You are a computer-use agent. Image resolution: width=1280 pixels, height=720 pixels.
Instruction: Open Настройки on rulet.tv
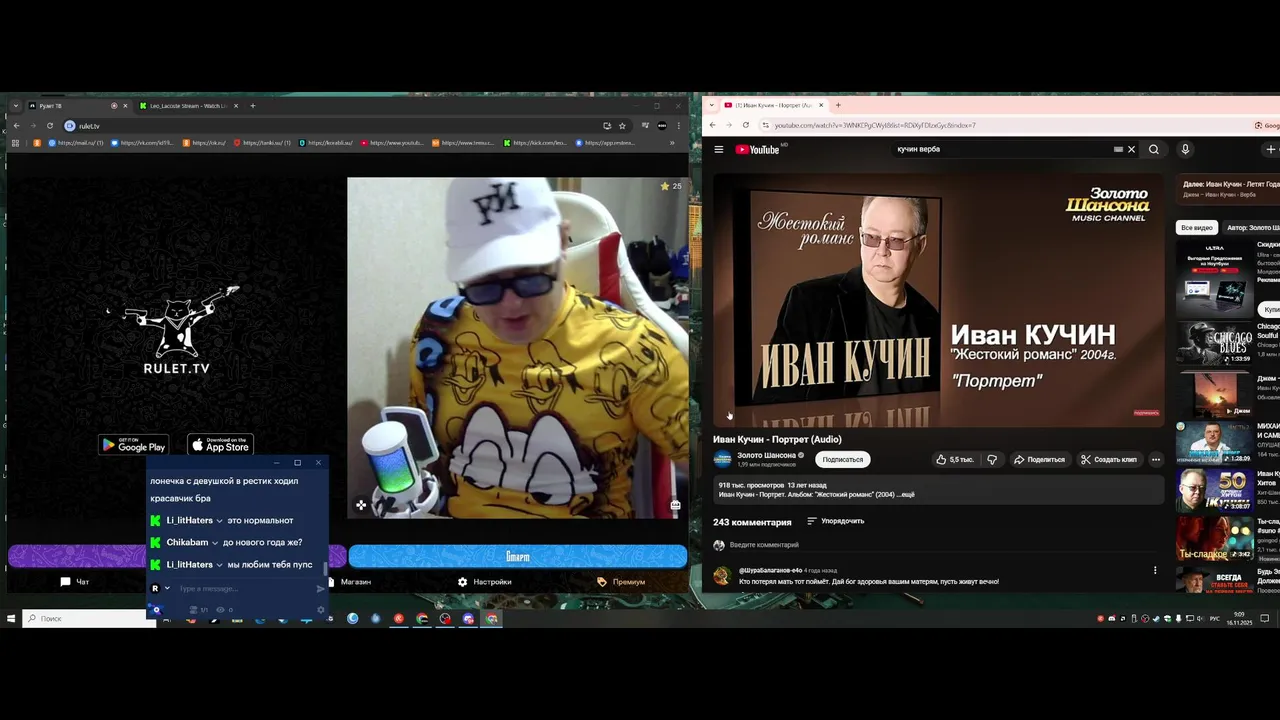(x=485, y=581)
